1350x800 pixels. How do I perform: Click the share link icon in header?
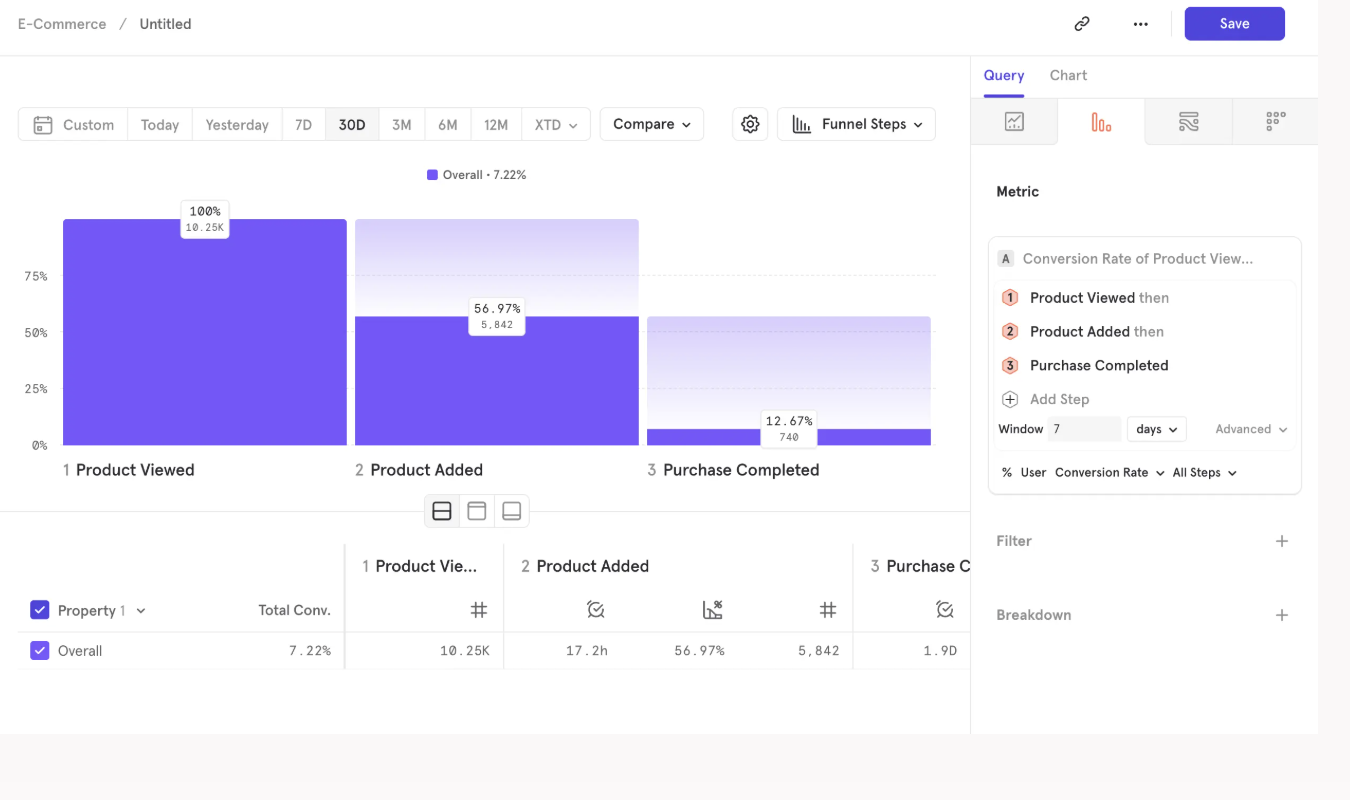coord(1081,23)
